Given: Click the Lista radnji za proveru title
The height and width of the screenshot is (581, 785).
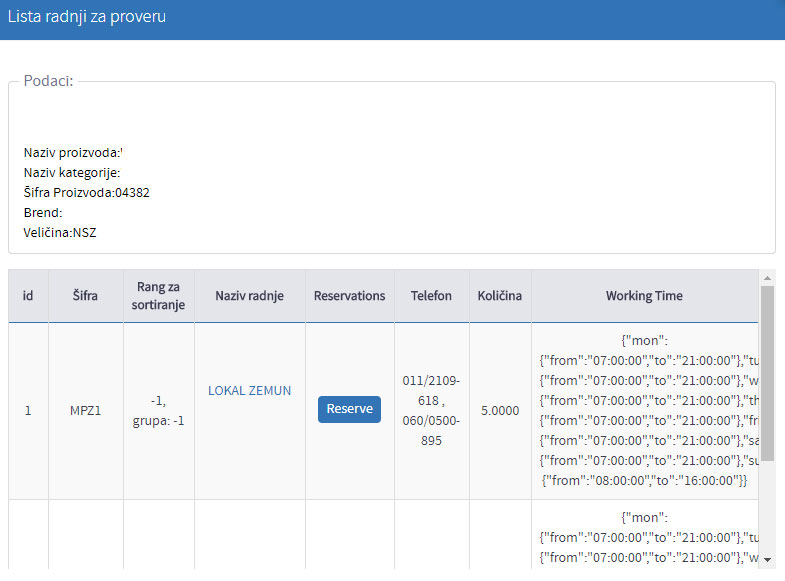Looking at the screenshot, I should point(87,17).
